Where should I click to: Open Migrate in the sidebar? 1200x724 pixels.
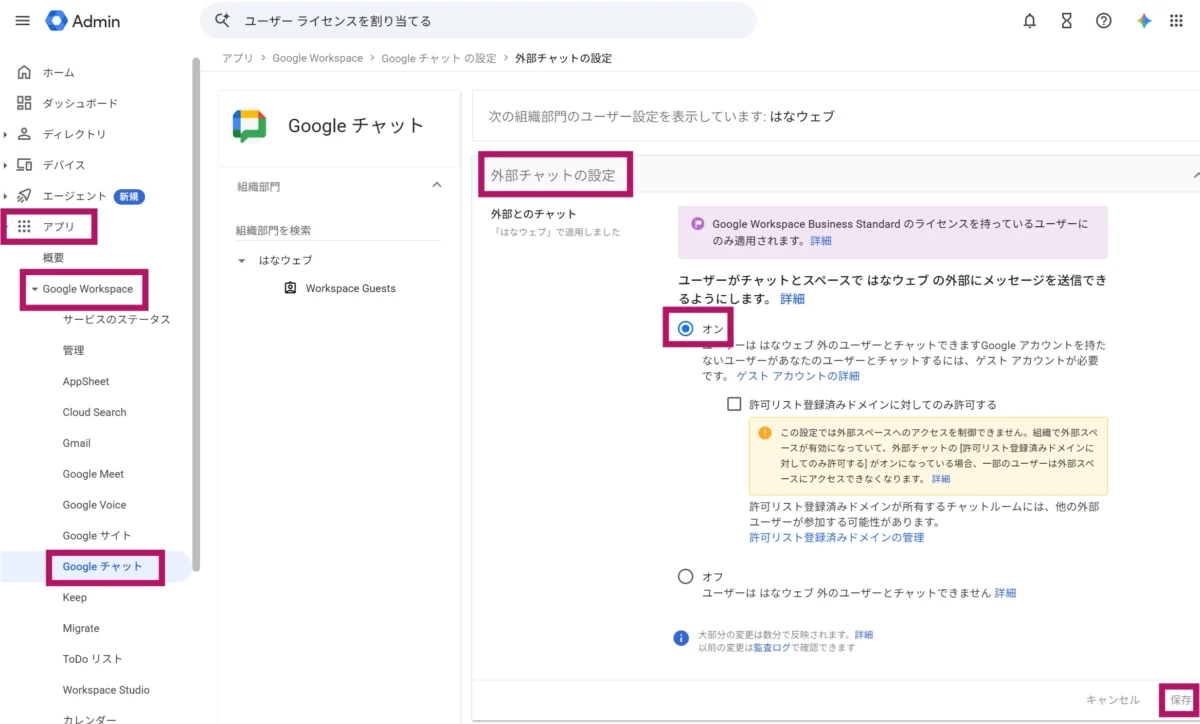[81, 629]
